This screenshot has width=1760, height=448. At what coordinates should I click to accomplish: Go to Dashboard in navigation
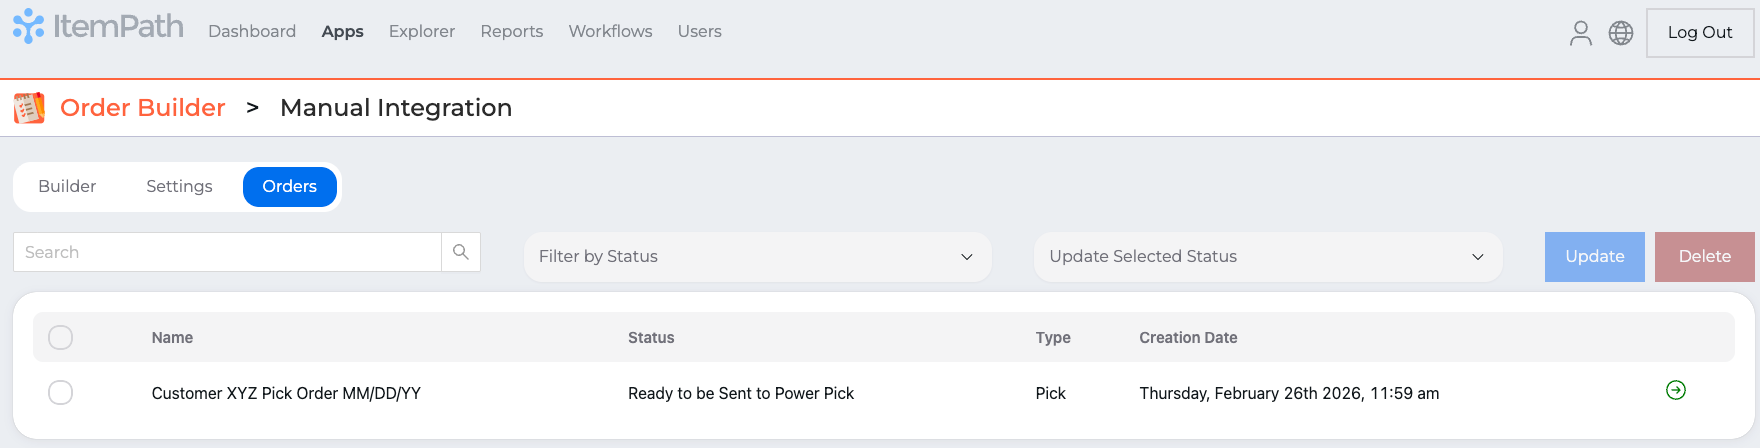(x=252, y=32)
